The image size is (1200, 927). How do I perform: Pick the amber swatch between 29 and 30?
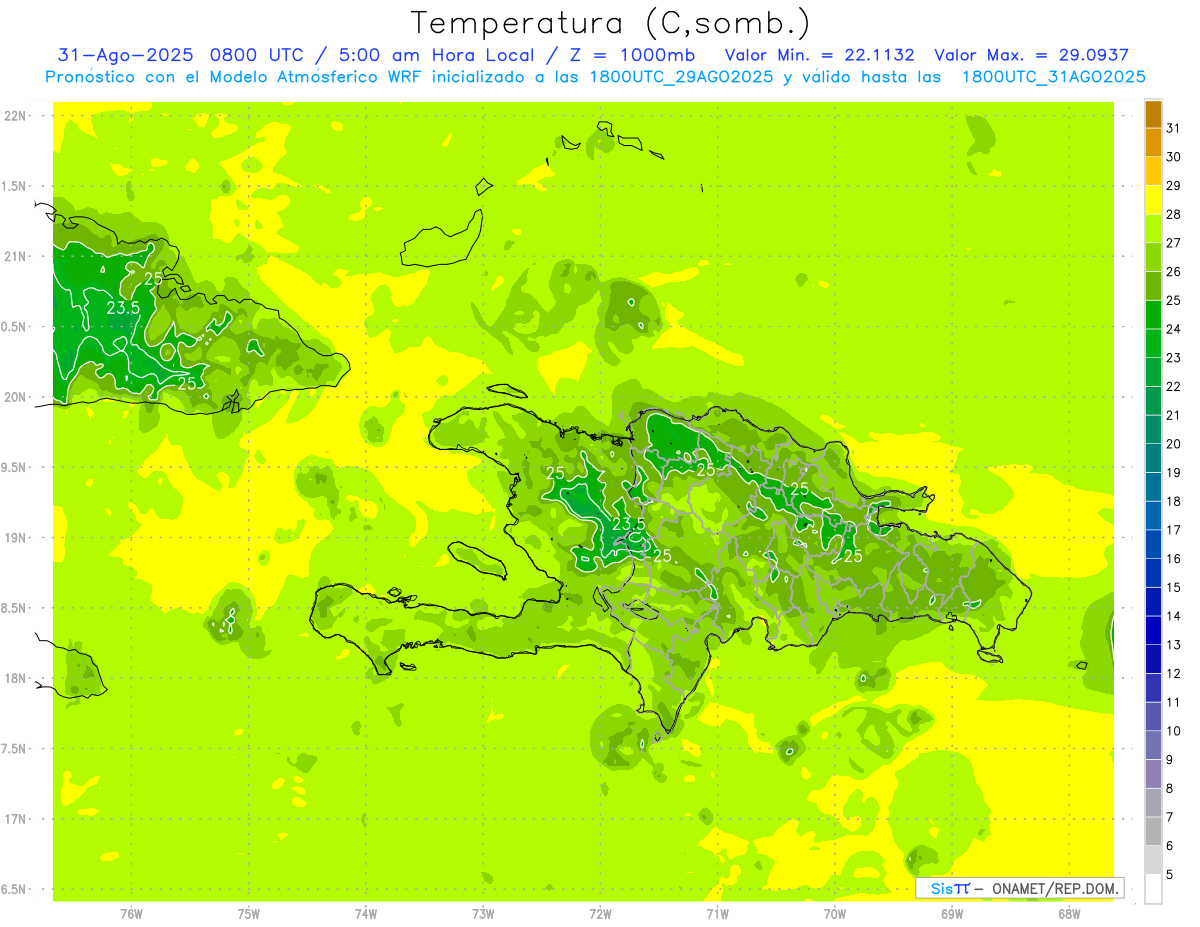coord(1153,171)
